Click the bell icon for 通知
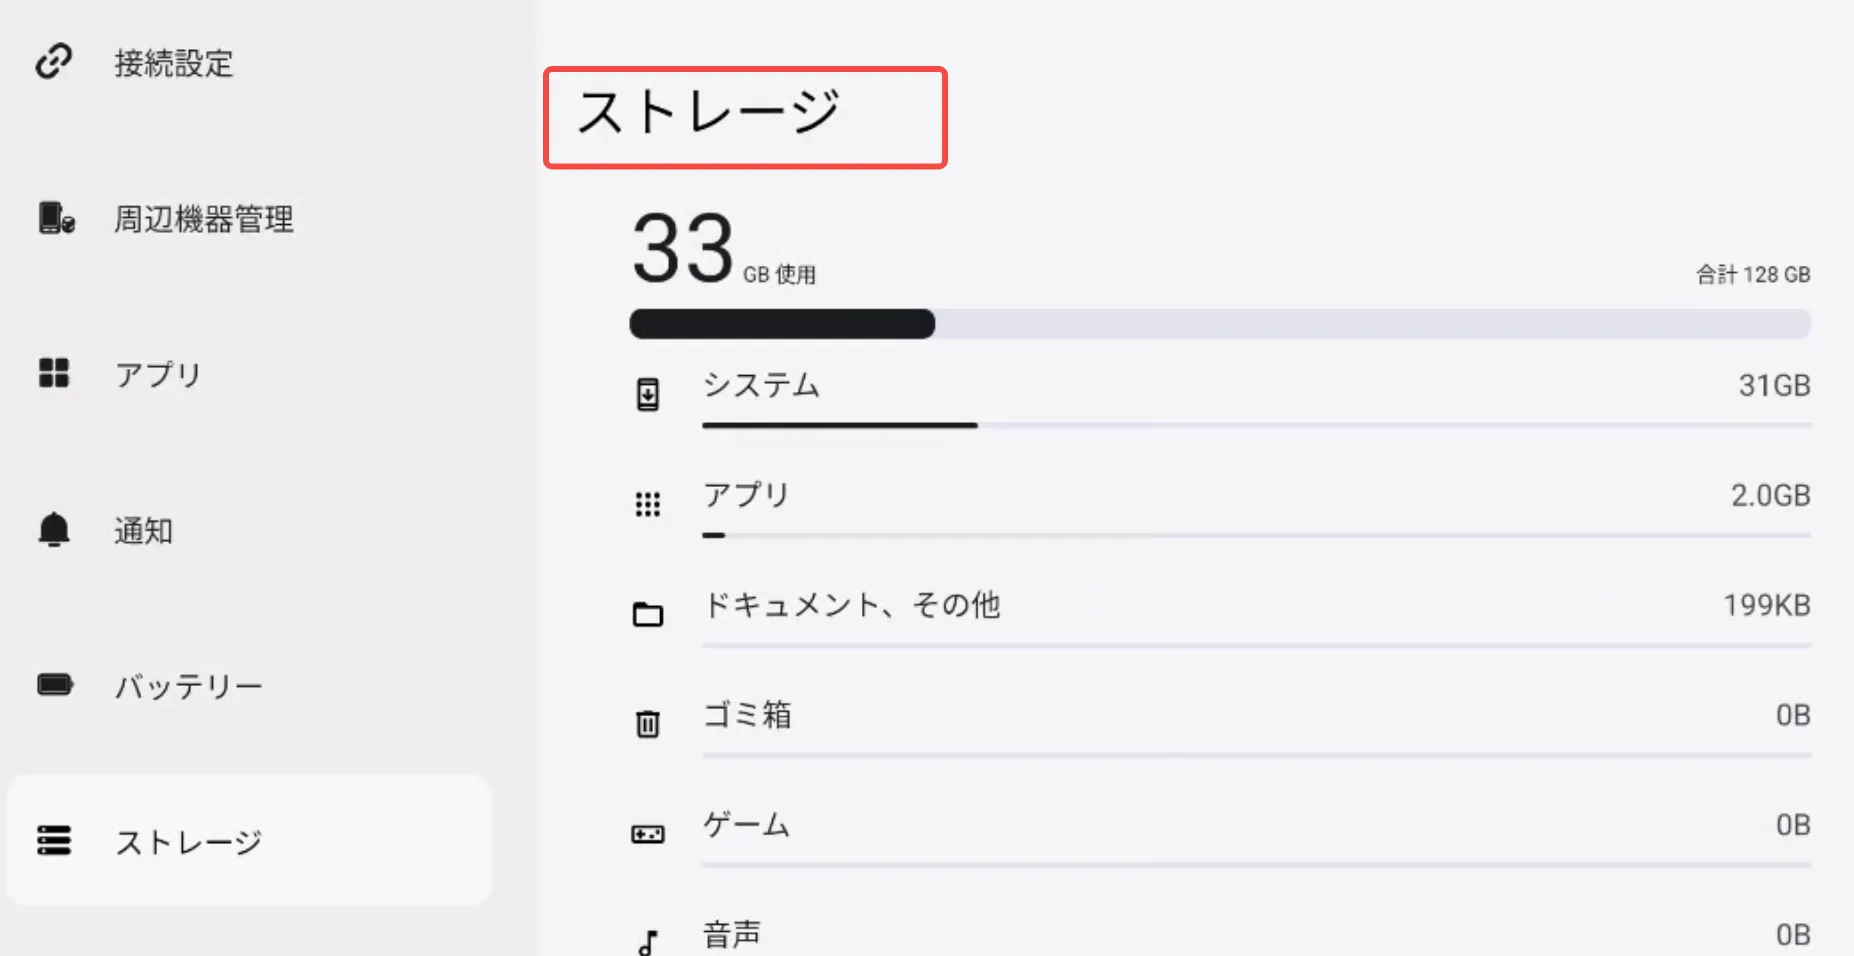1854x956 pixels. tap(54, 529)
